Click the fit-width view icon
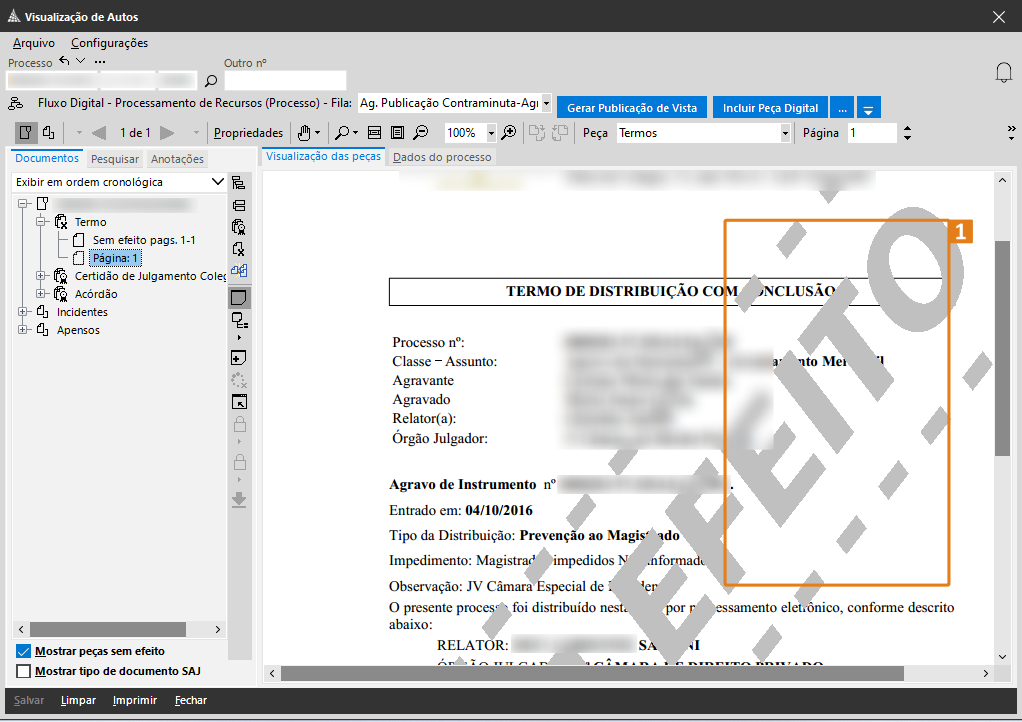The width and height of the screenshot is (1022, 722). (374, 133)
